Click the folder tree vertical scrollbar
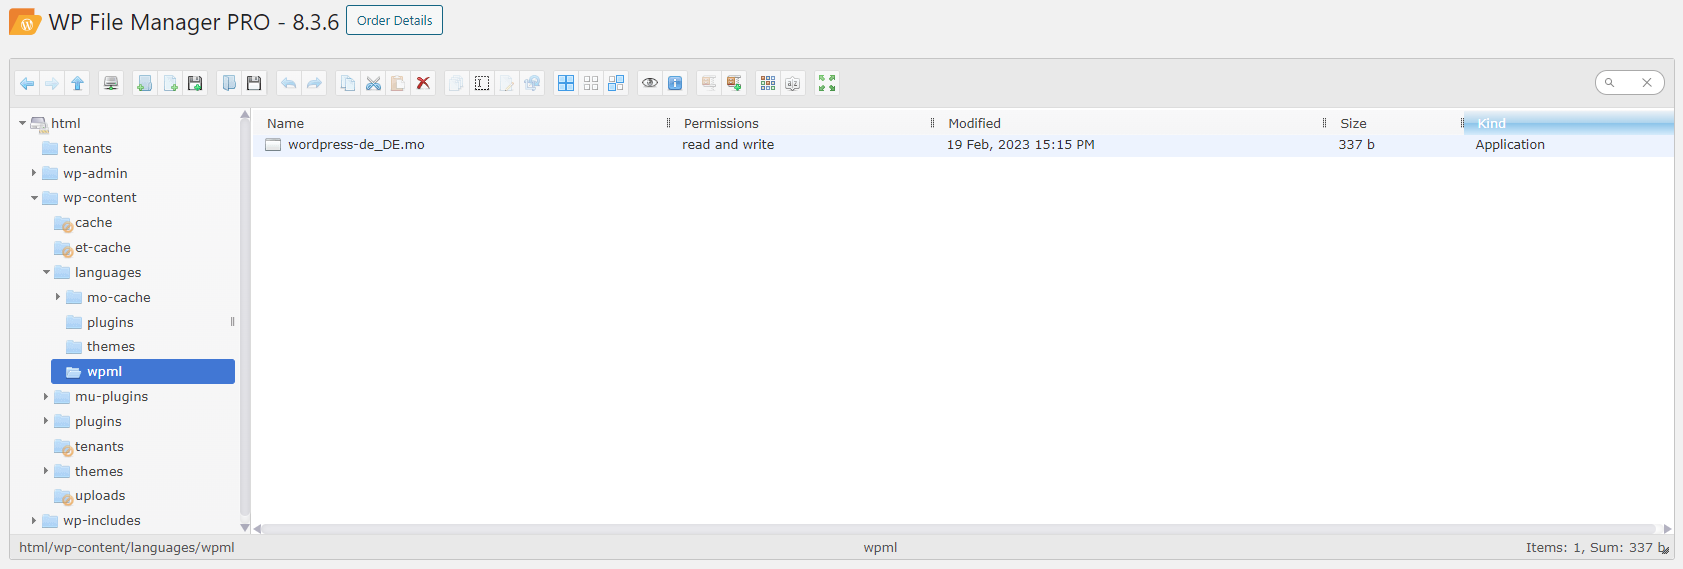 pos(245,320)
